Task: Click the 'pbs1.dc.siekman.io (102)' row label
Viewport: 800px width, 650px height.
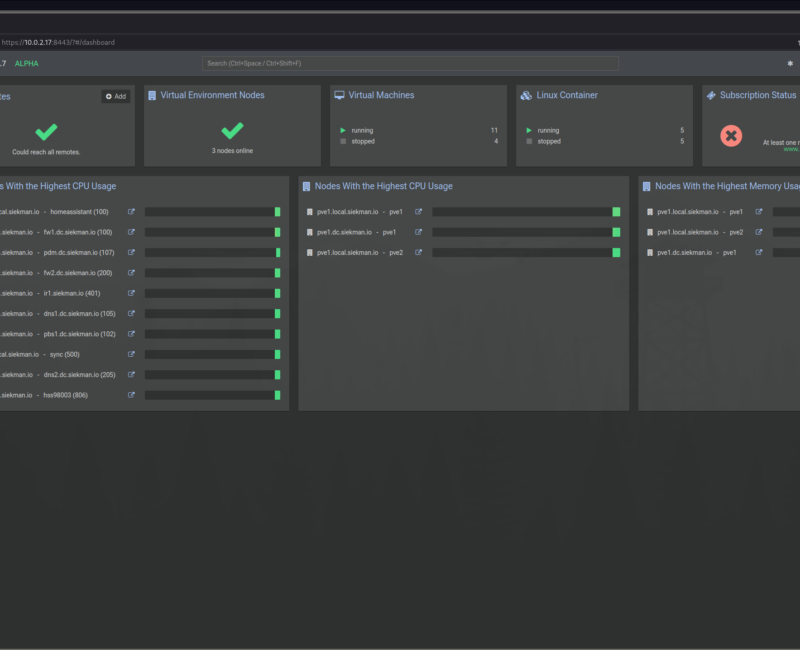Action: tap(80, 334)
